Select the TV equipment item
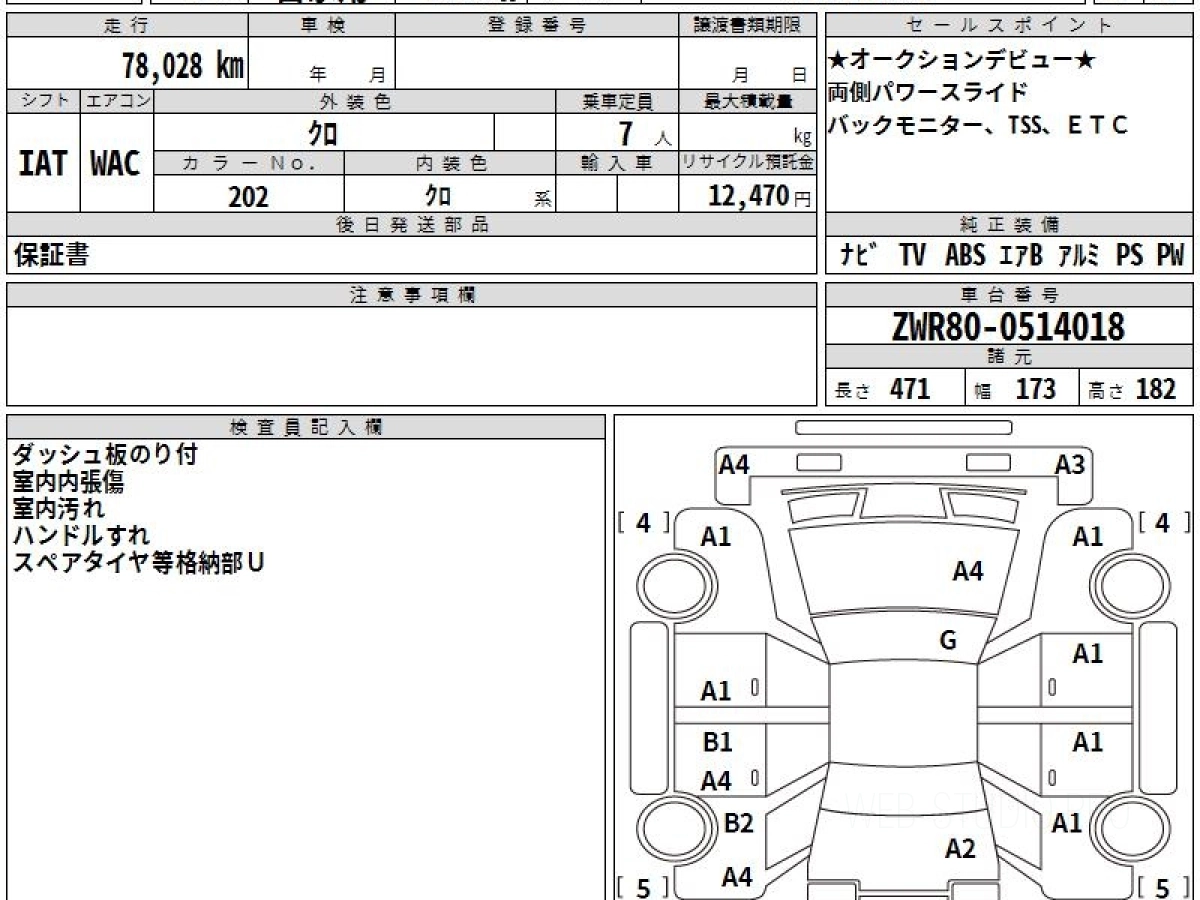1200x900 pixels. pyautogui.click(x=912, y=256)
